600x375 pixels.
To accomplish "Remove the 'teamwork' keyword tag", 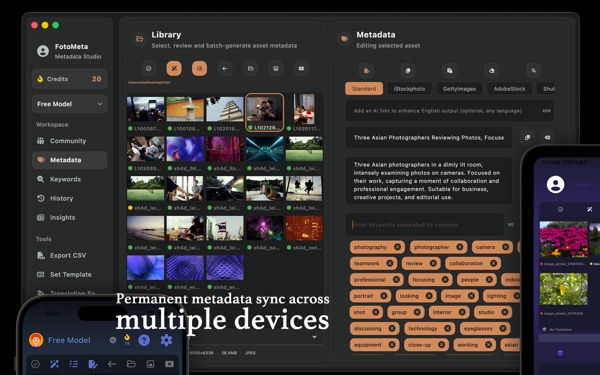I will pyautogui.click(x=390, y=263).
